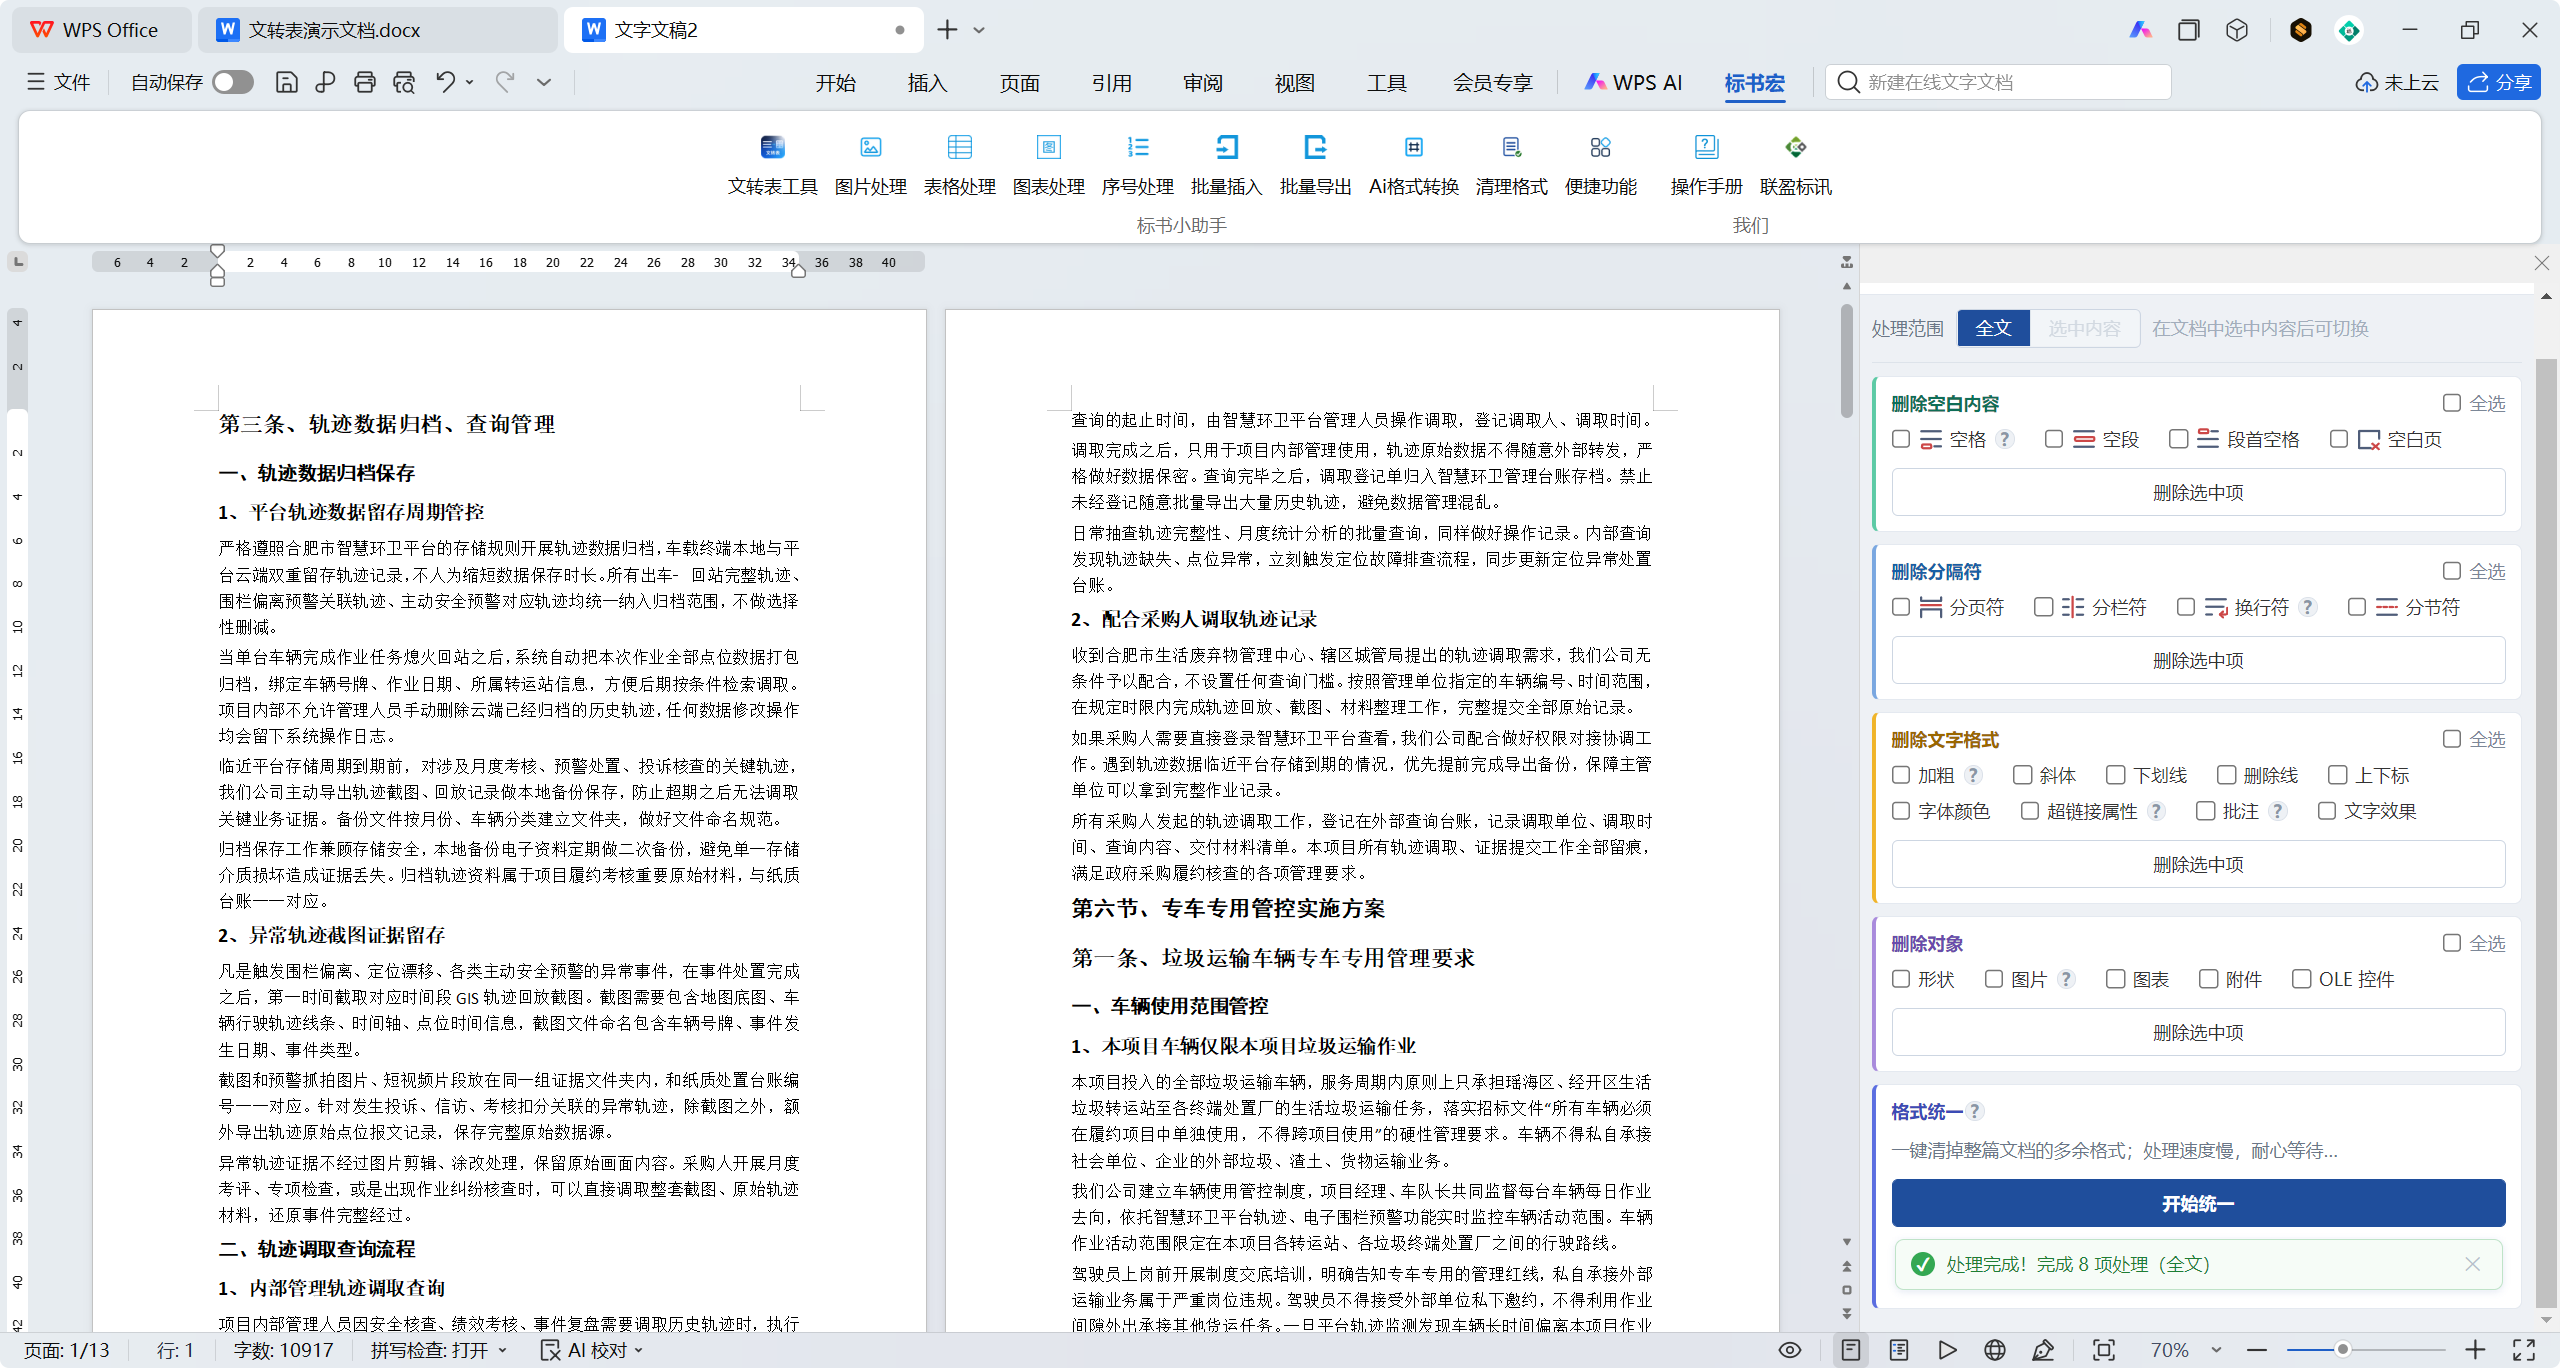Open the tab list dropdown next to new tab
2560x1368 pixels.
979,30
